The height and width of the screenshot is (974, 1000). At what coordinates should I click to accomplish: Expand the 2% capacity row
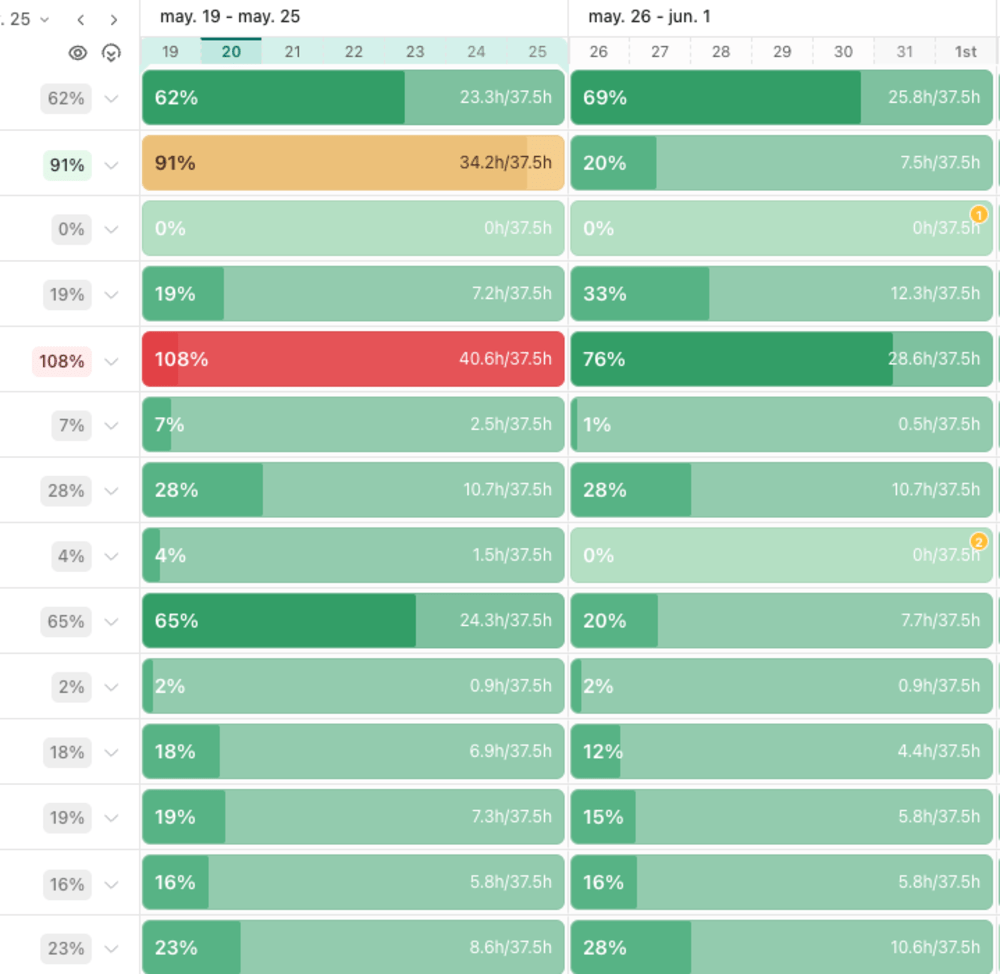pyautogui.click(x=111, y=687)
